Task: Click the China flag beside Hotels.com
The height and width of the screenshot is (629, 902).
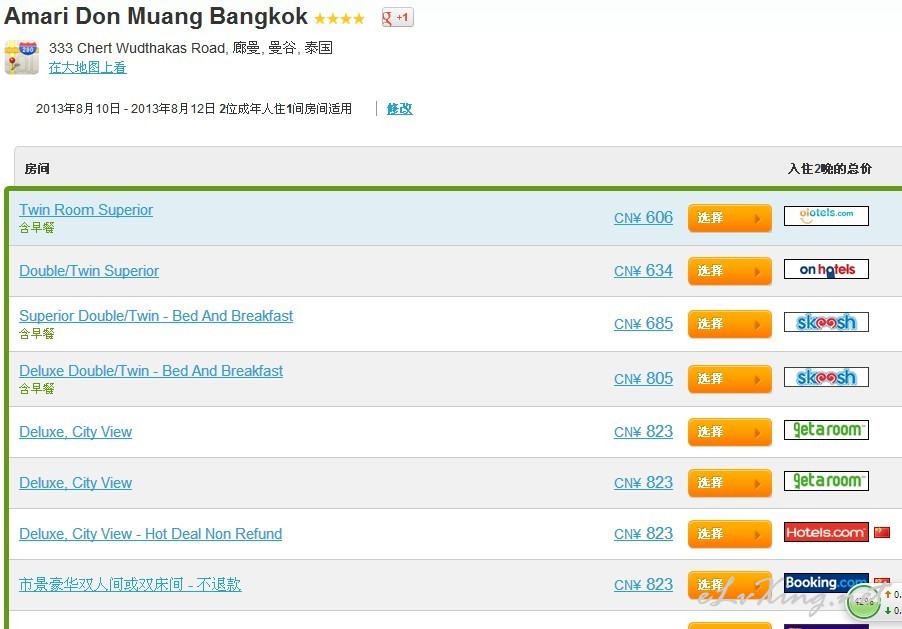Action: click(x=882, y=532)
